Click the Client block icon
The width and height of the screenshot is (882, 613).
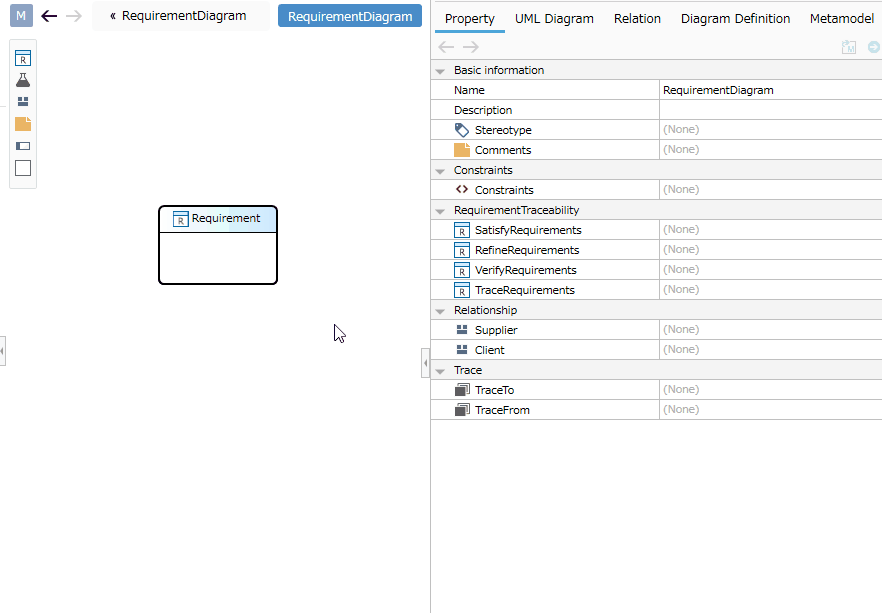point(462,349)
